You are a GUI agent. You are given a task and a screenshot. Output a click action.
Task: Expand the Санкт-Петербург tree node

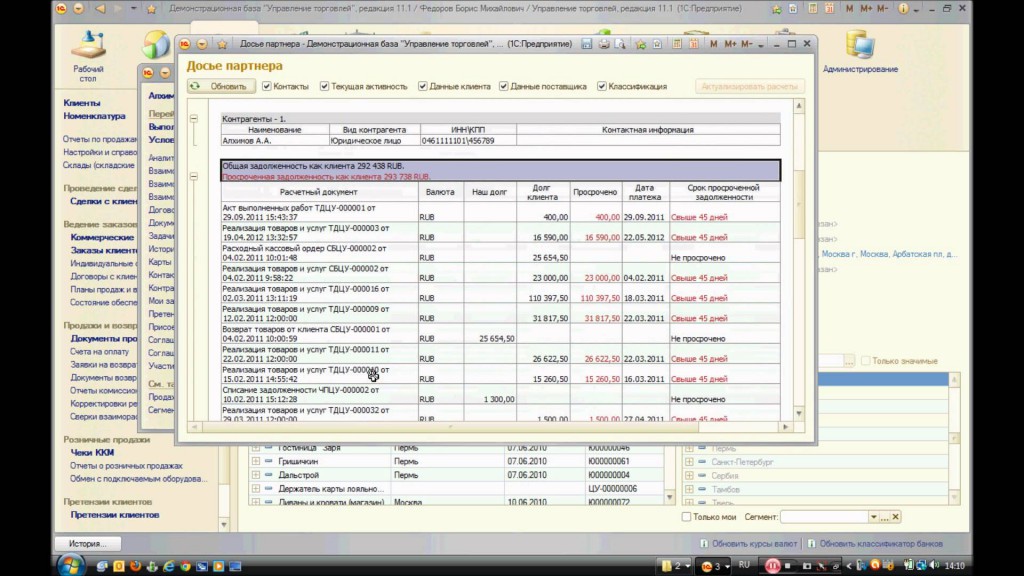(689, 462)
